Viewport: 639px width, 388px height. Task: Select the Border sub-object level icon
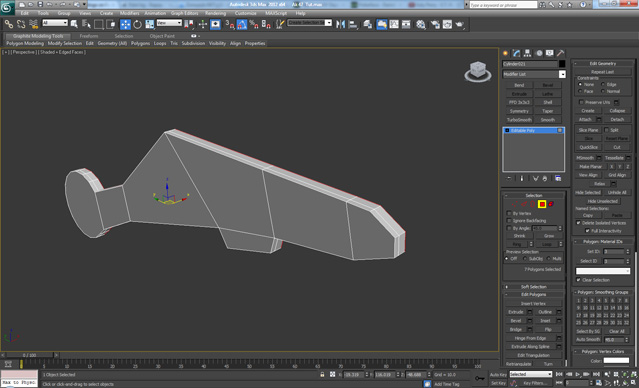[533, 204]
